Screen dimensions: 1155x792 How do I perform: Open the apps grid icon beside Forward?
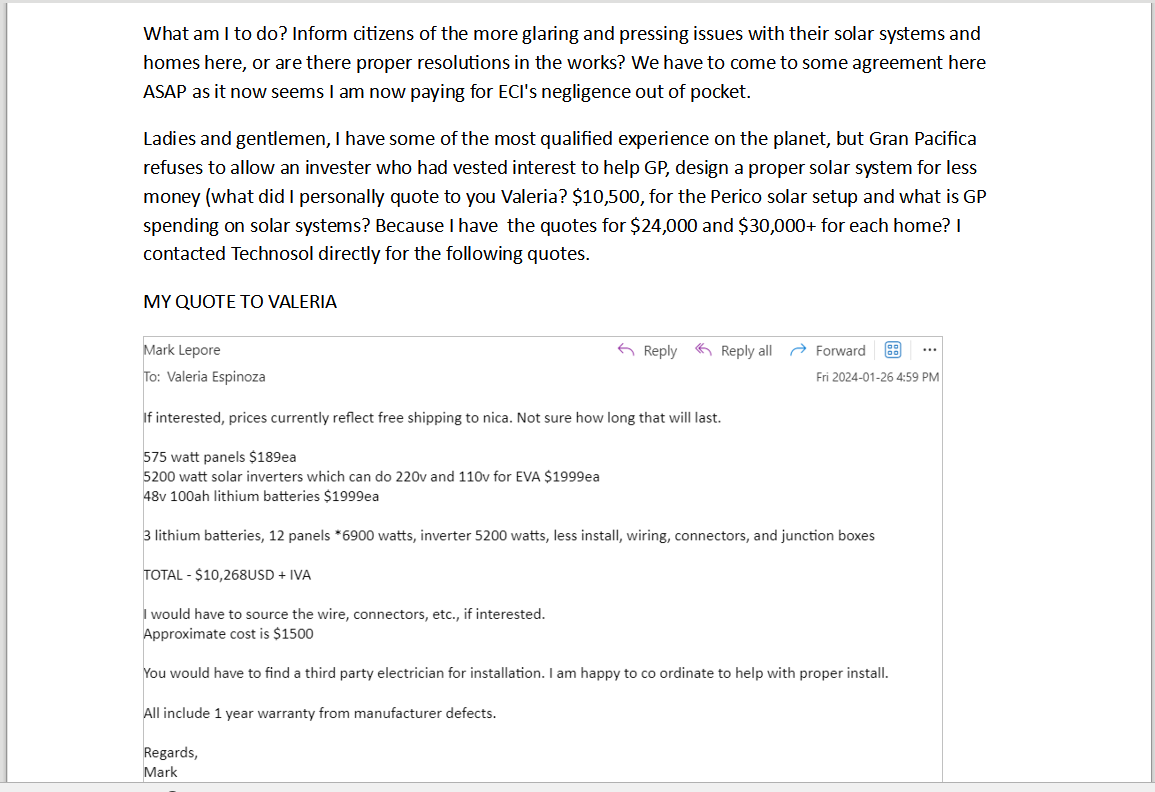coord(893,350)
